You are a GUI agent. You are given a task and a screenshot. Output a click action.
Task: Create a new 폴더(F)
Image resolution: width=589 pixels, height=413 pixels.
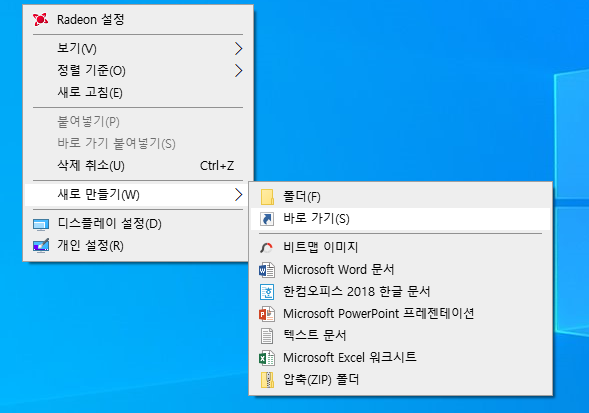(x=400, y=197)
